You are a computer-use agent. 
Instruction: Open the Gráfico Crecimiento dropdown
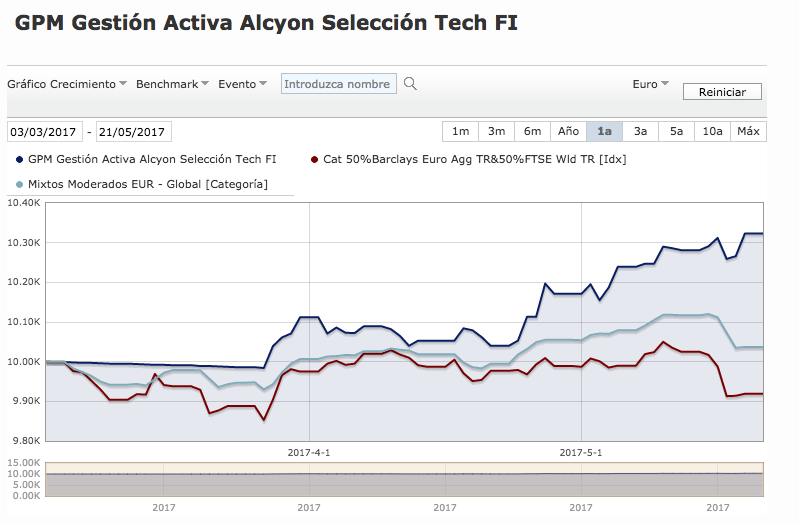66,85
